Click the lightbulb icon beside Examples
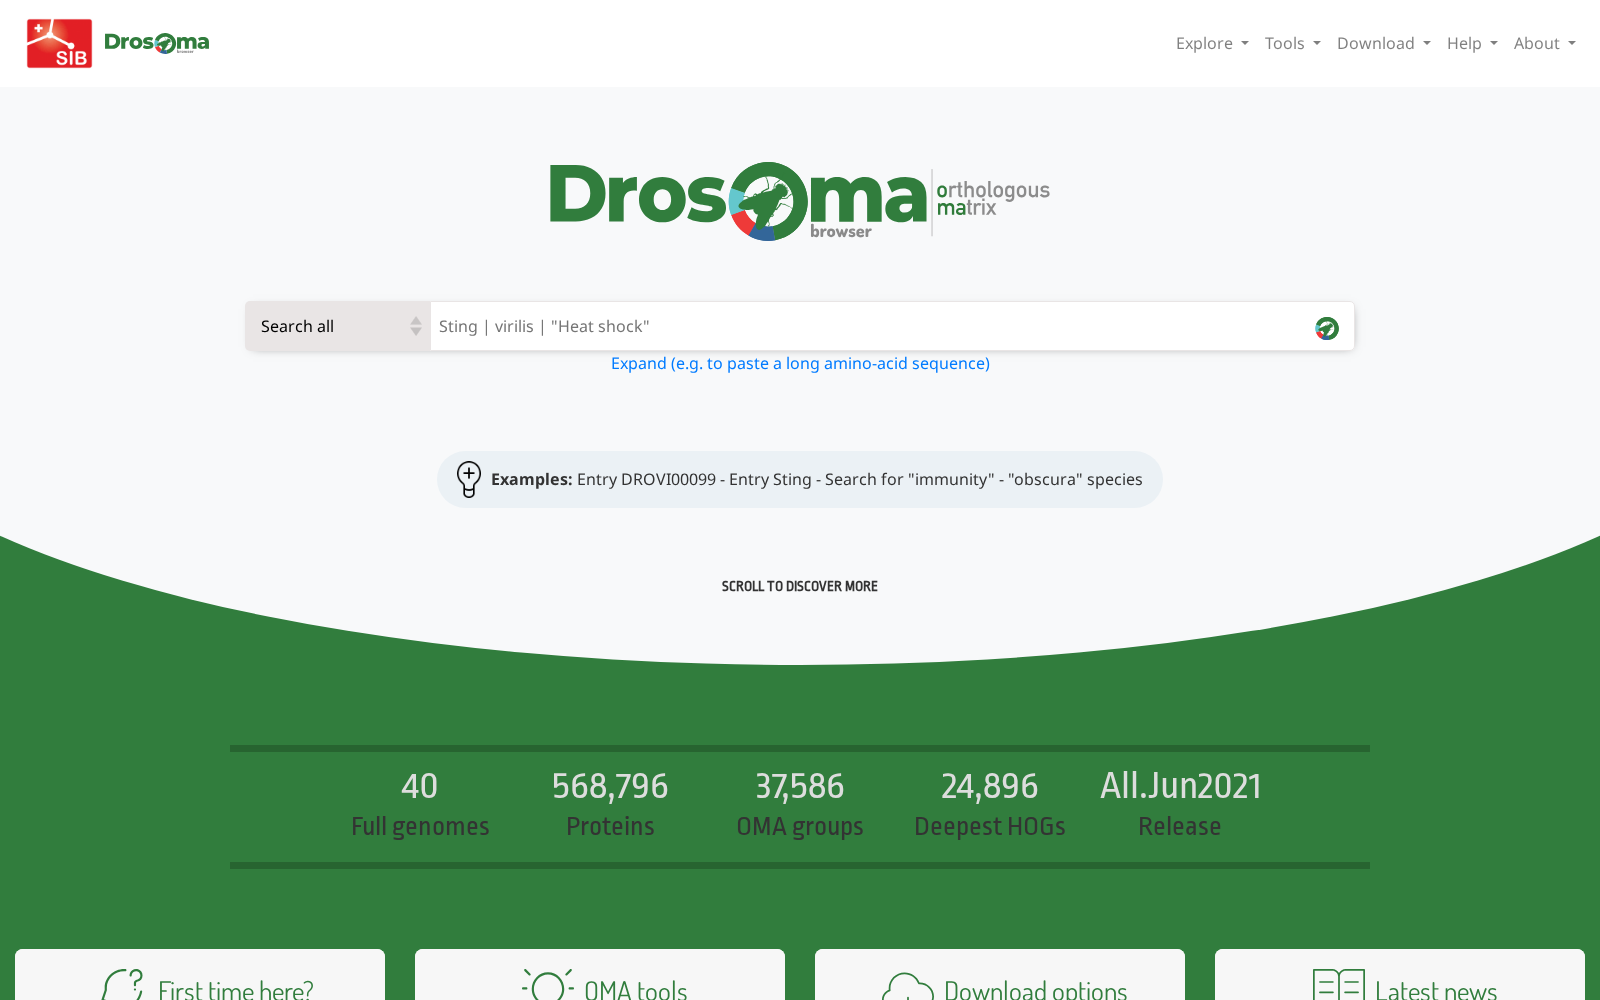 tap(469, 479)
